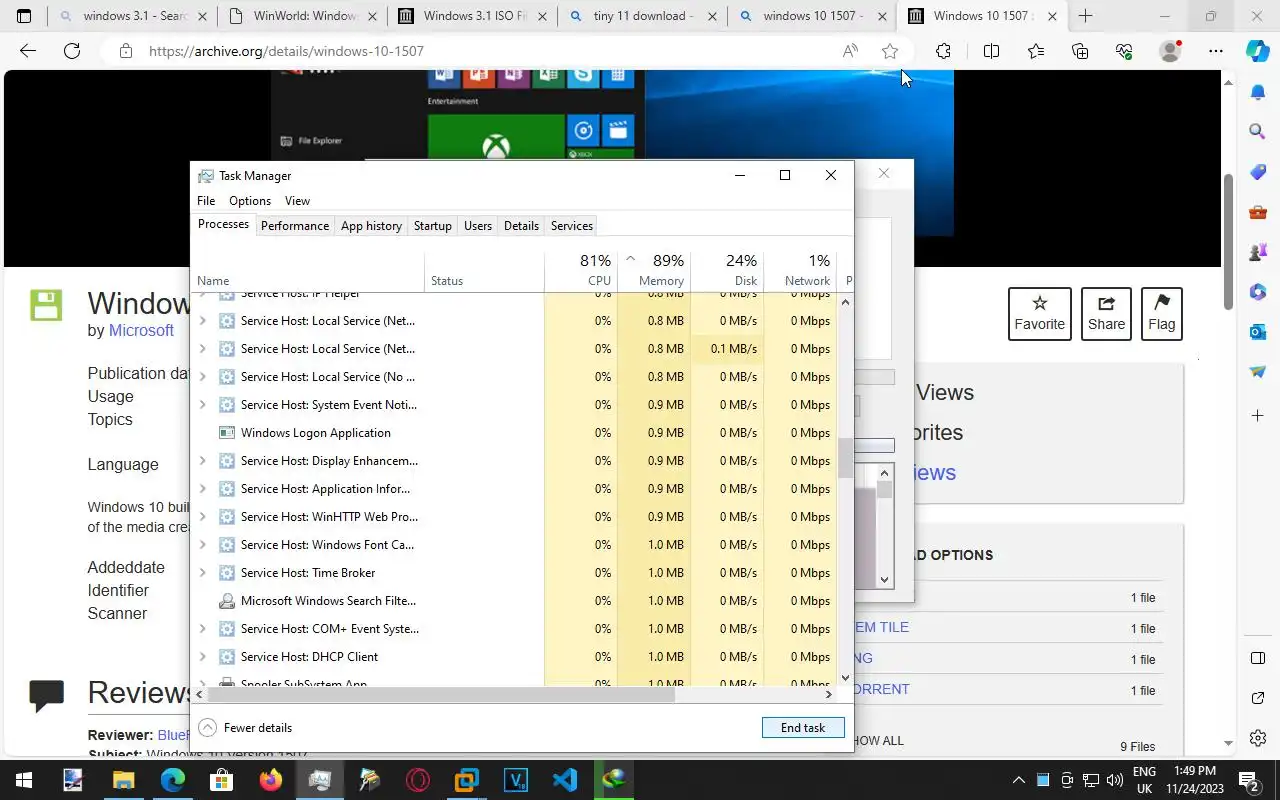1280x800 pixels.
Task: Expand Service Host: Time Broker row
Action: pyautogui.click(x=203, y=573)
